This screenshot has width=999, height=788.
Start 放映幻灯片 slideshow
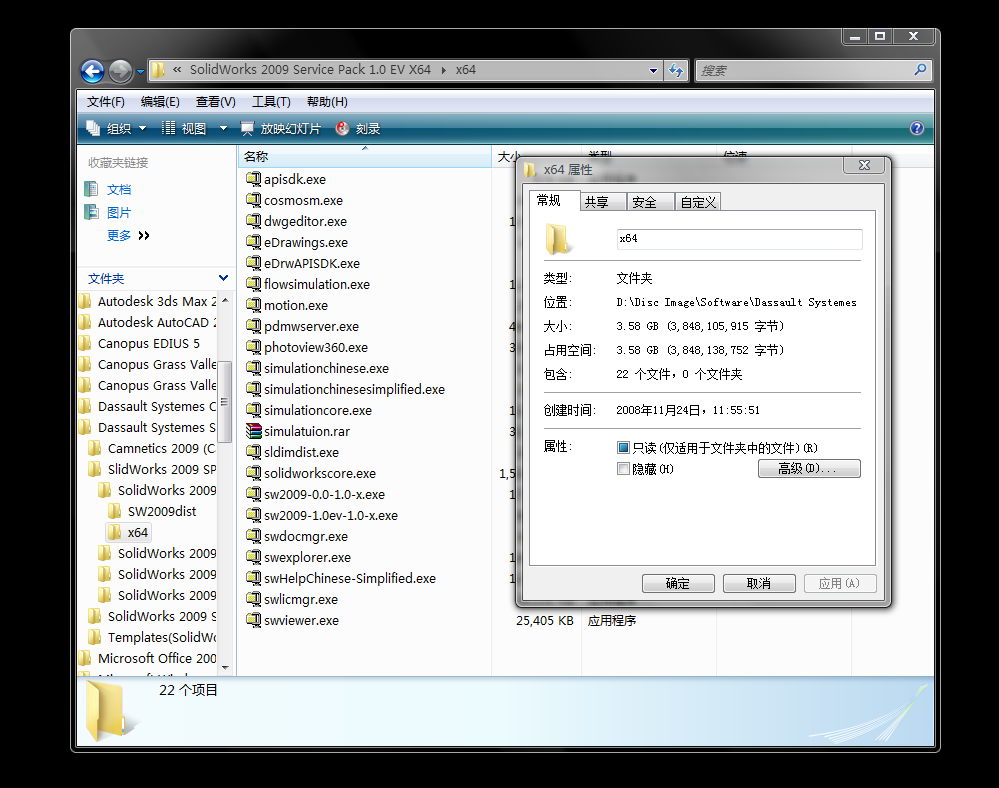point(280,129)
